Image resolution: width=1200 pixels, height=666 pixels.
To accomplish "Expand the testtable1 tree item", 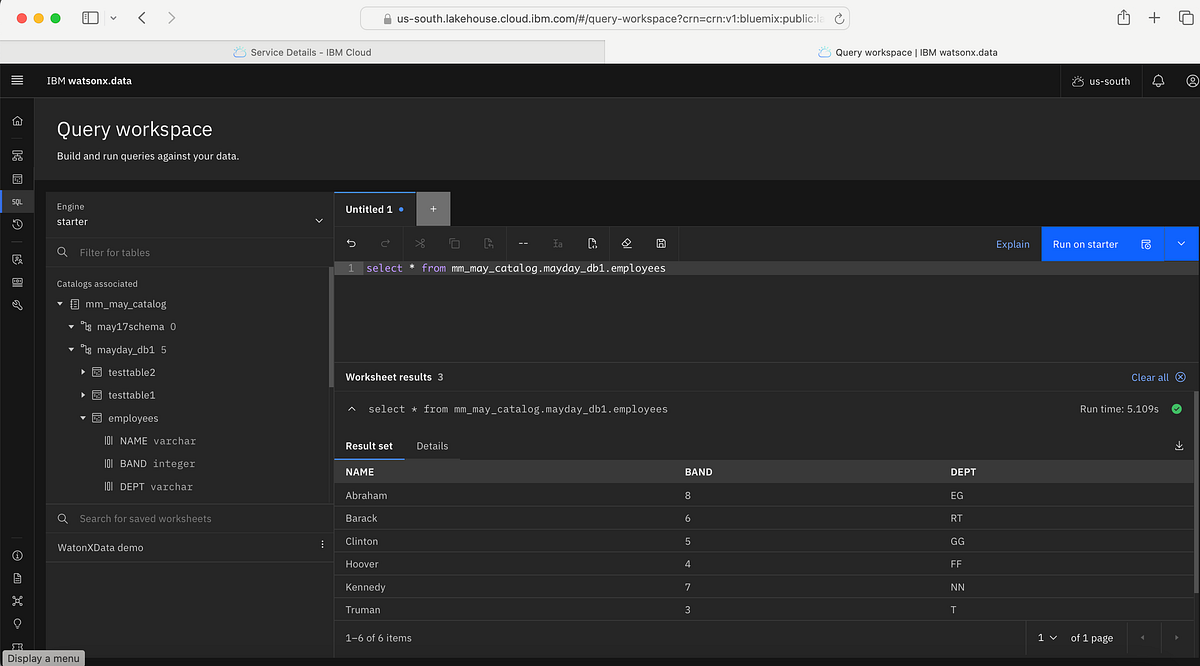I will click(84, 395).
